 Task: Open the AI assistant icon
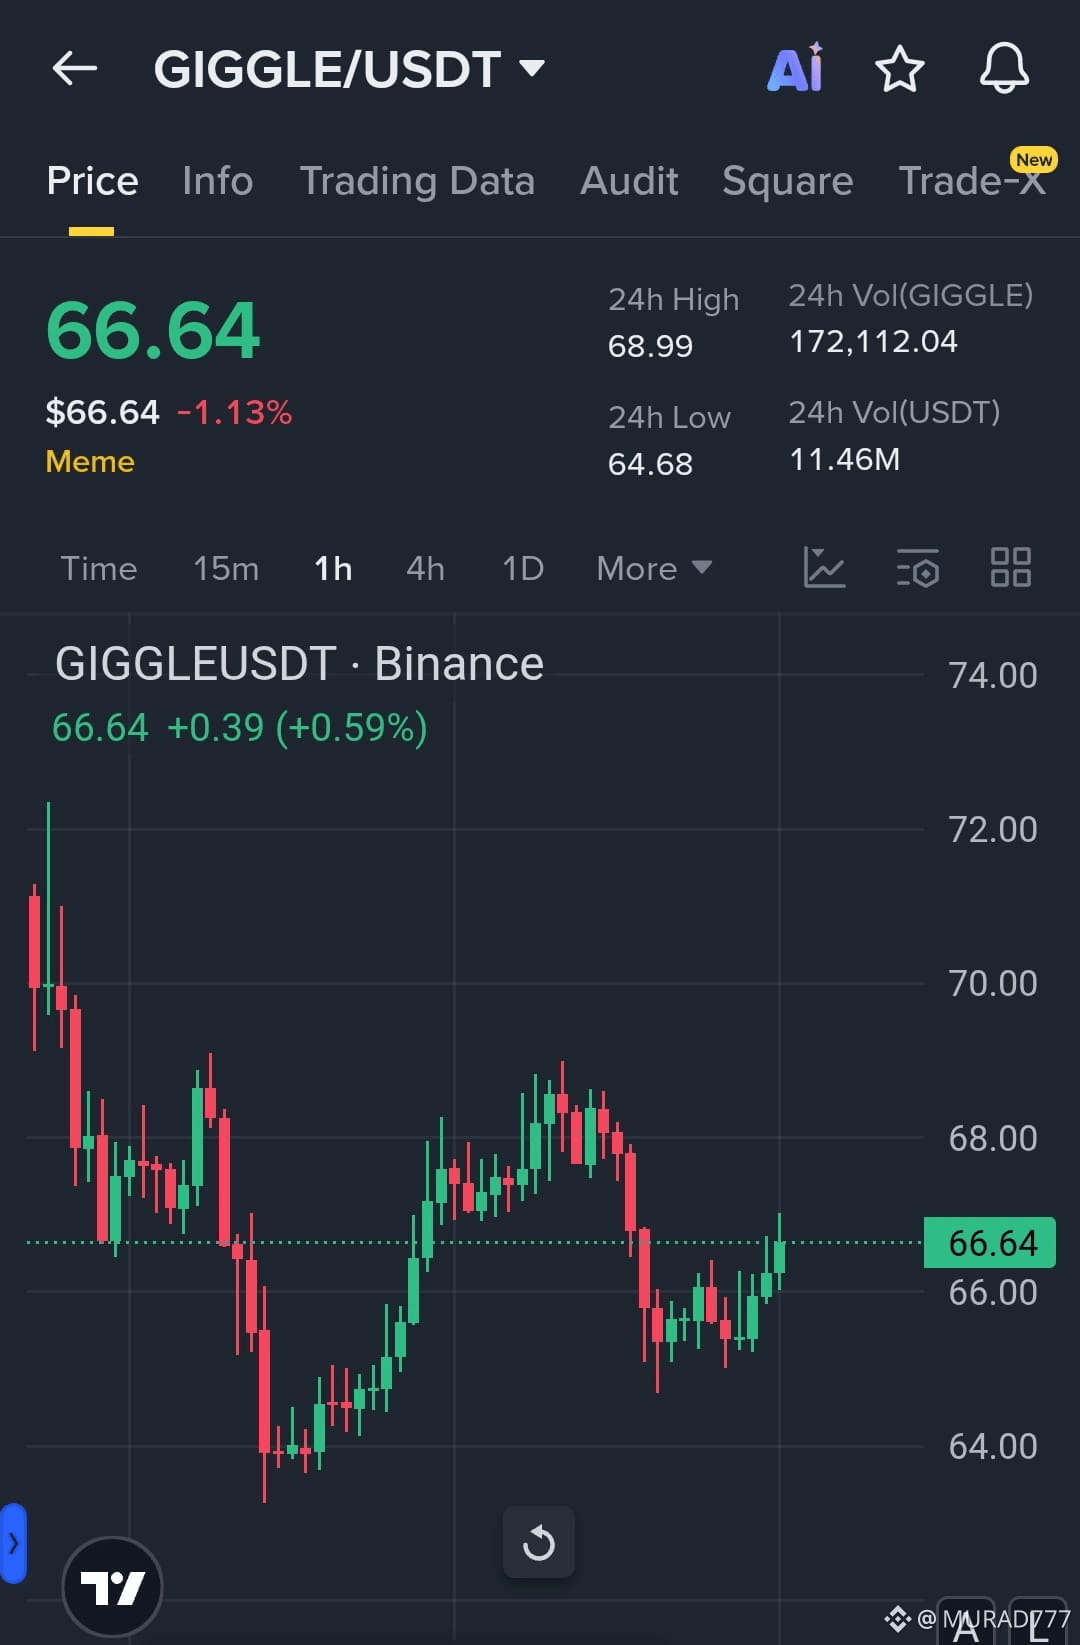[796, 68]
